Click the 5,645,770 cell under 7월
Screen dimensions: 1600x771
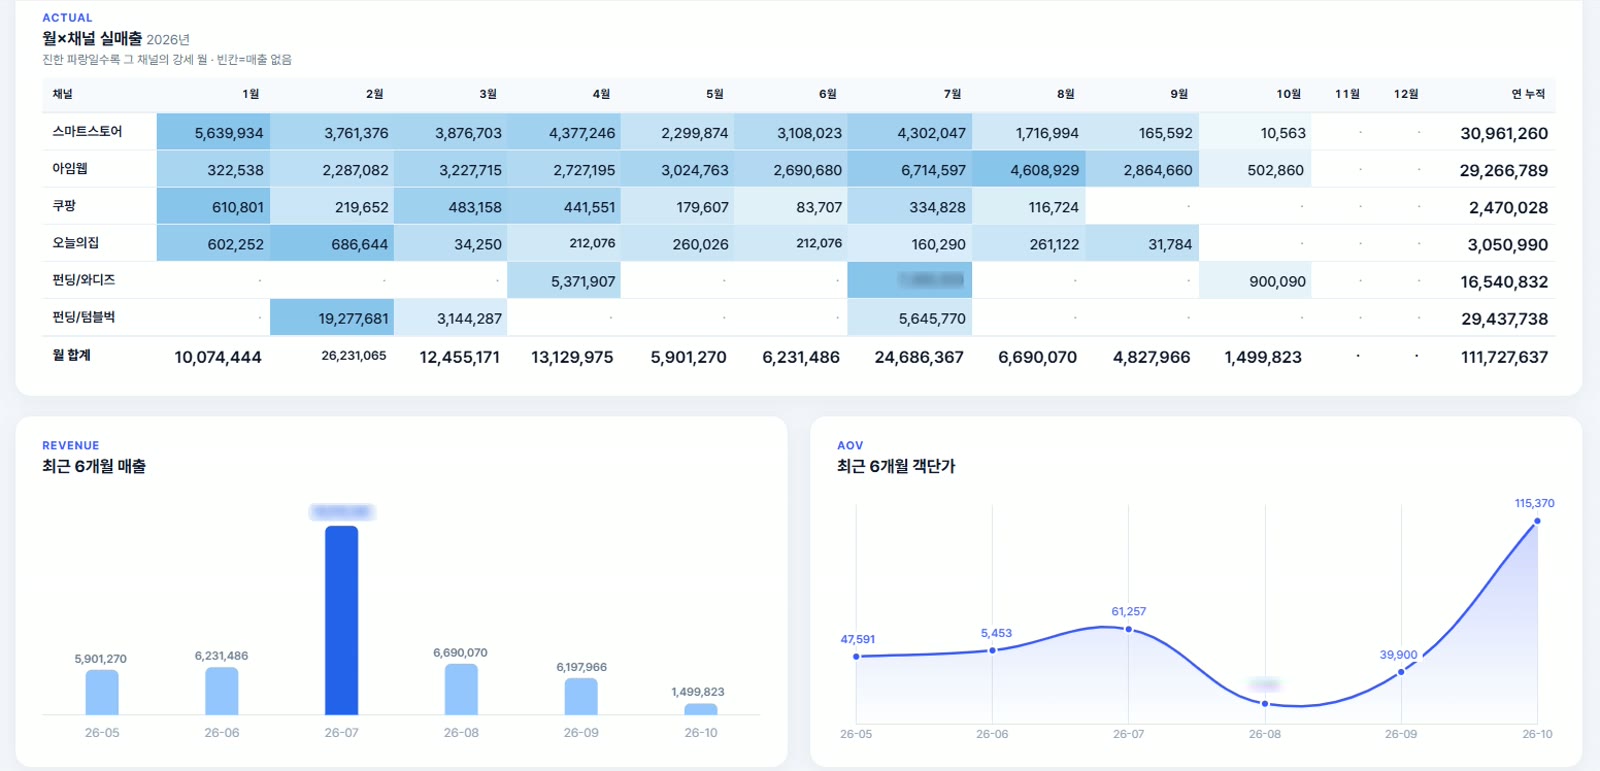909,317
